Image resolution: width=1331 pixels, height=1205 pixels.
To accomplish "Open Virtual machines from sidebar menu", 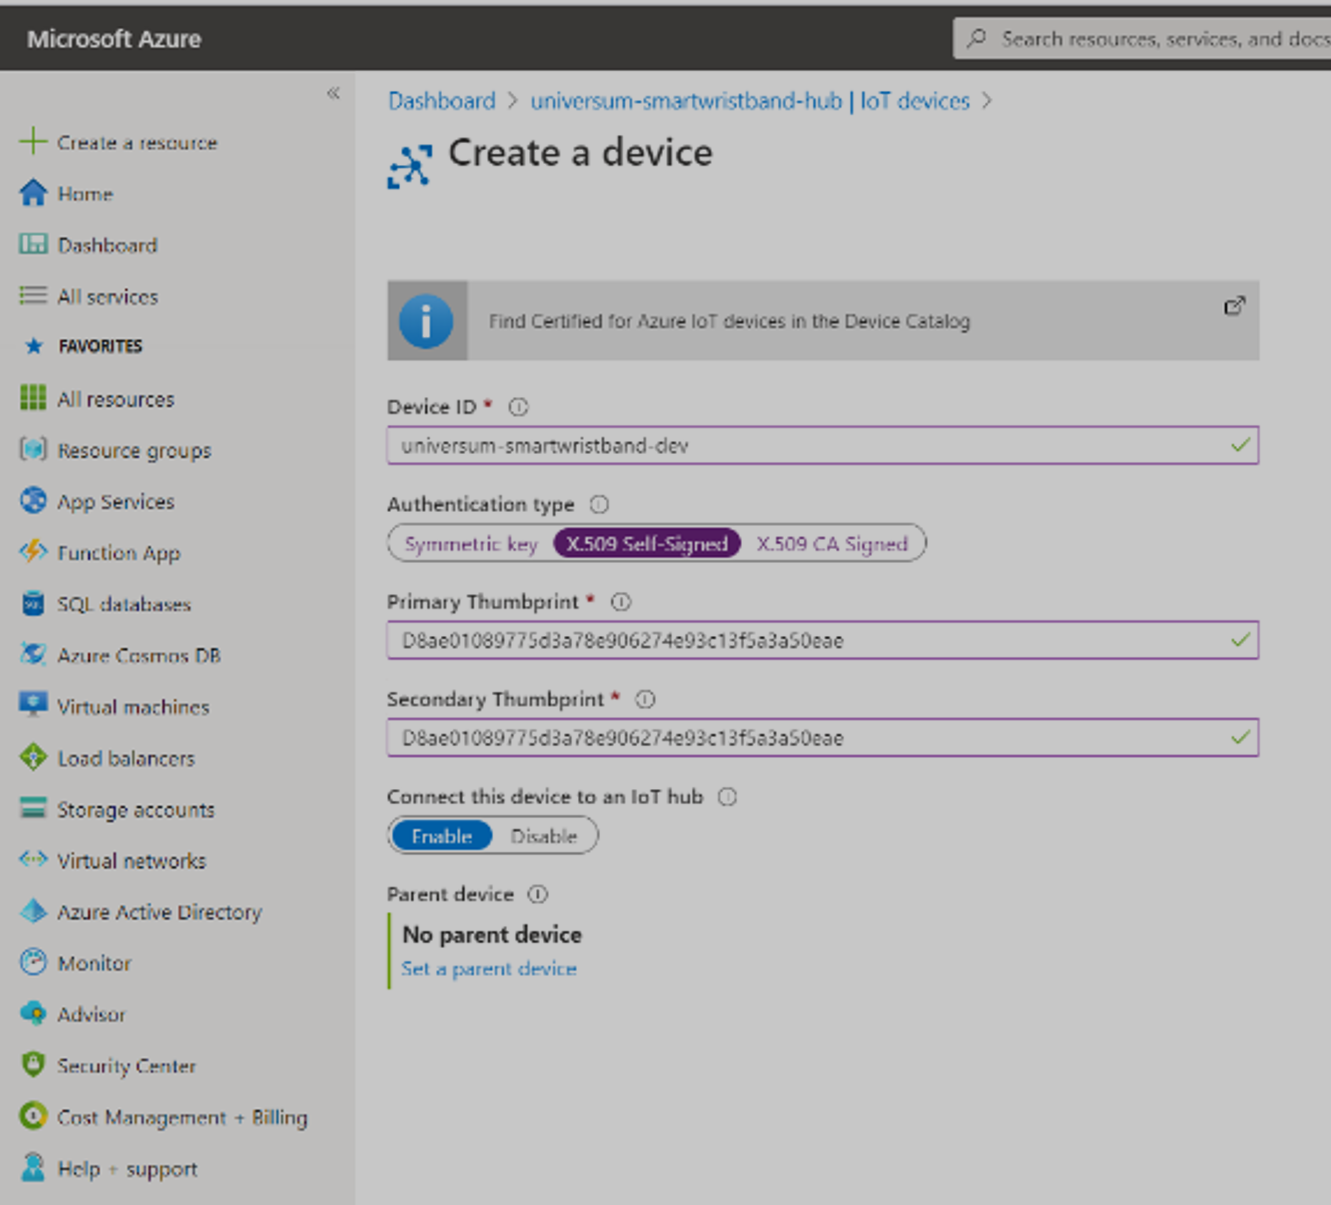I will (x=133, y=707).
